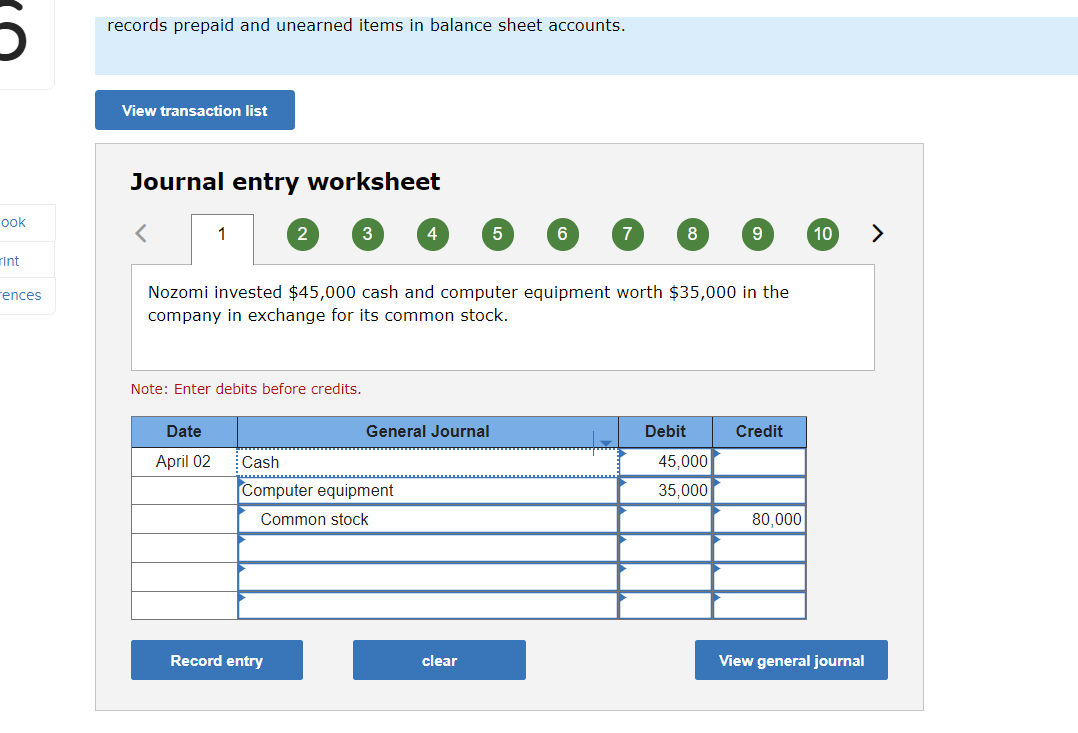This screenshot has width=1078, height=733.
Task: Click the right arrow to view next transactions
Action: pyautogui.click(x=877, y=233)
